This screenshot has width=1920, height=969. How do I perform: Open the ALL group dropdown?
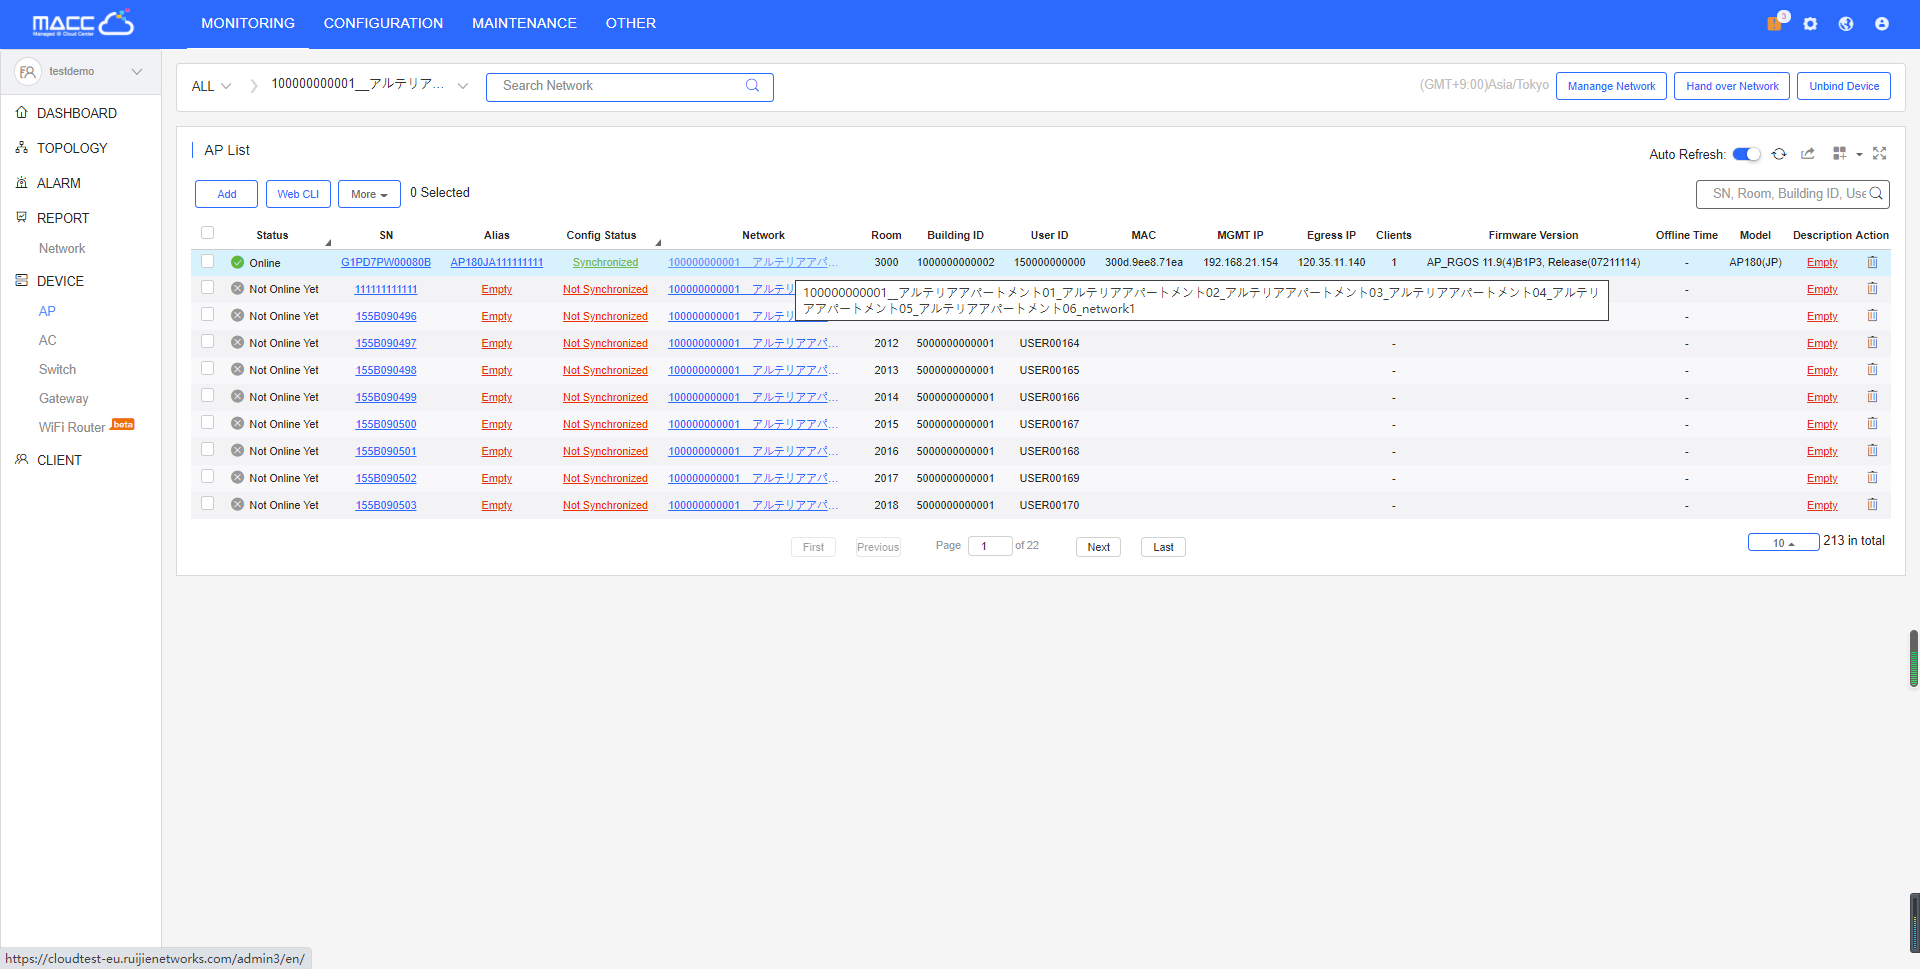(211, 86)
